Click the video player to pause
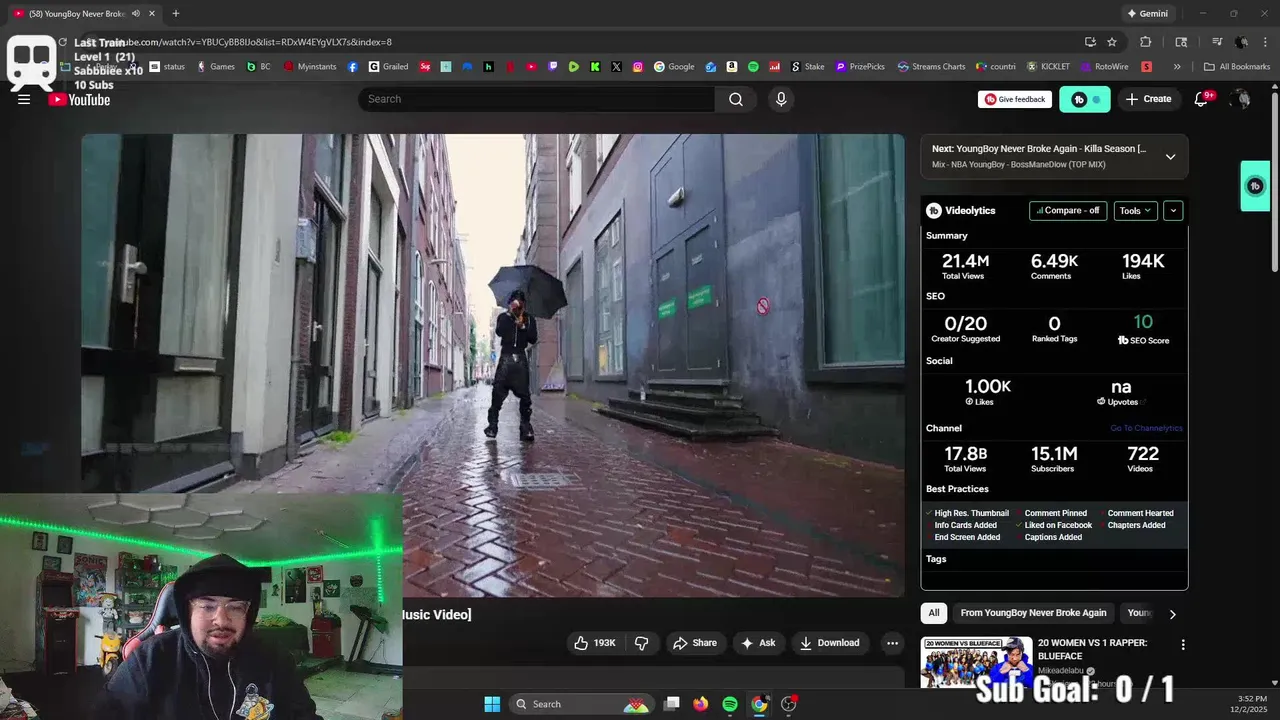1280x720 pixels. 493,365
